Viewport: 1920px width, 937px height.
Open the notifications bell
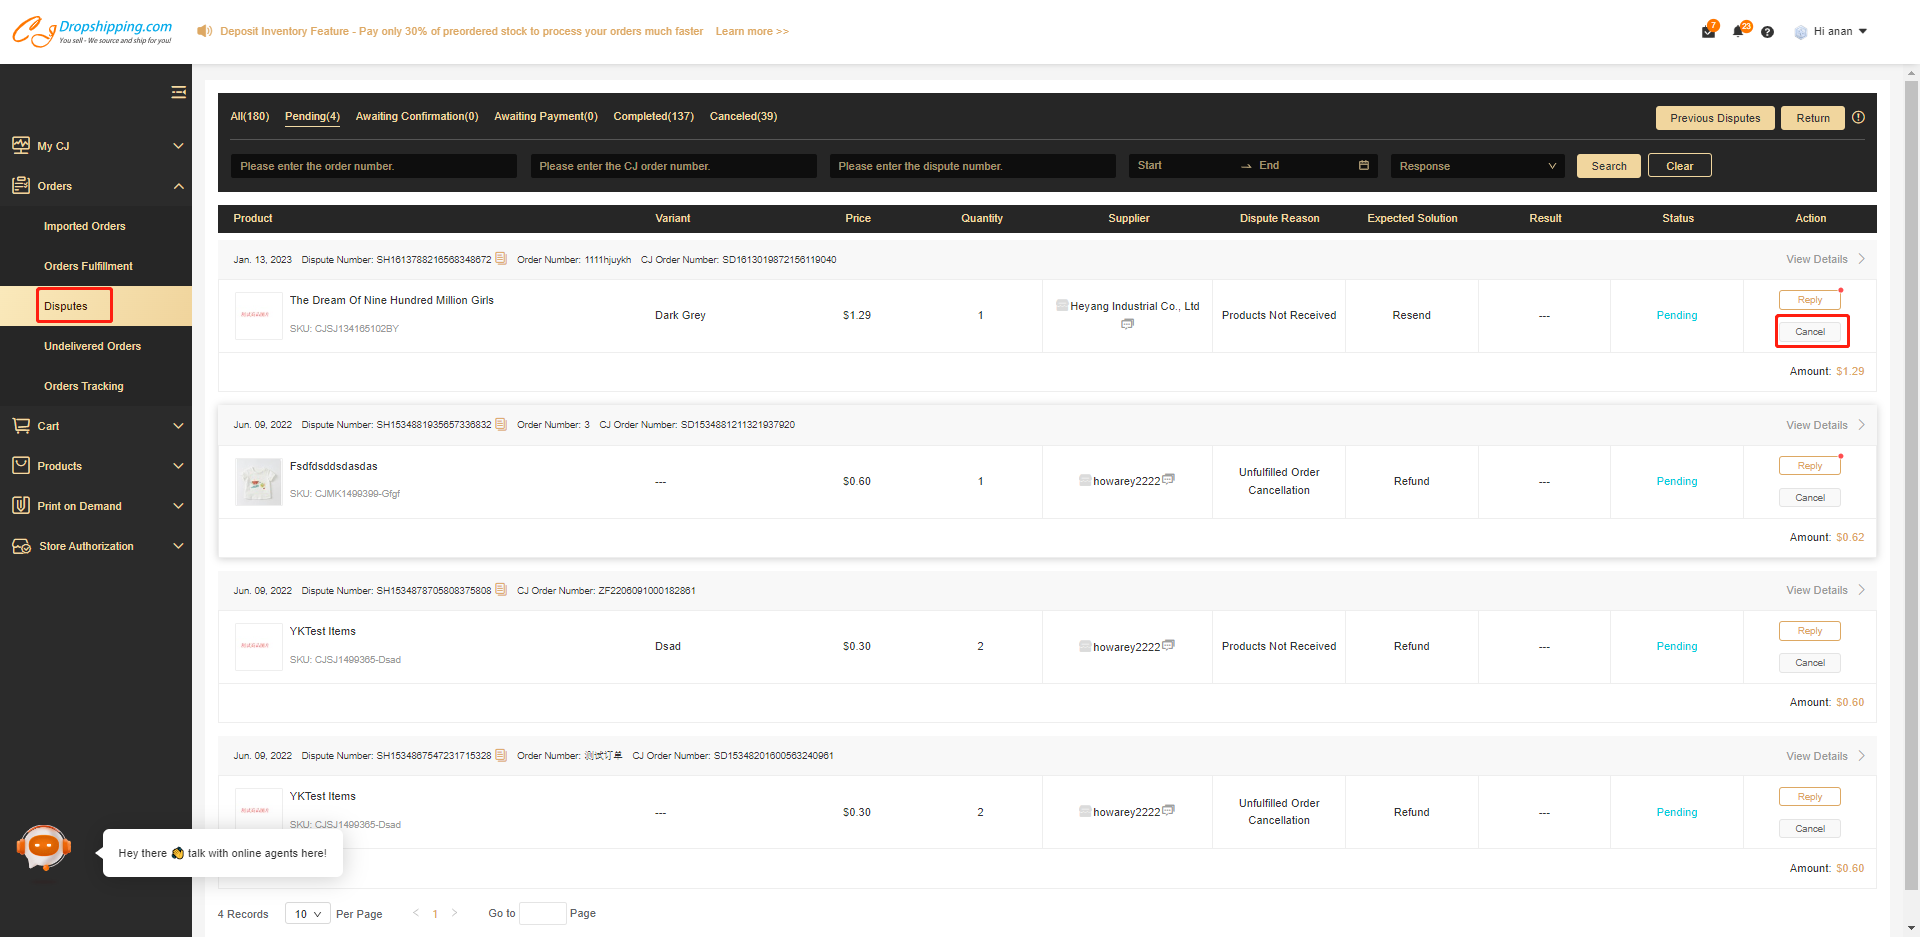pos(1738,31)
